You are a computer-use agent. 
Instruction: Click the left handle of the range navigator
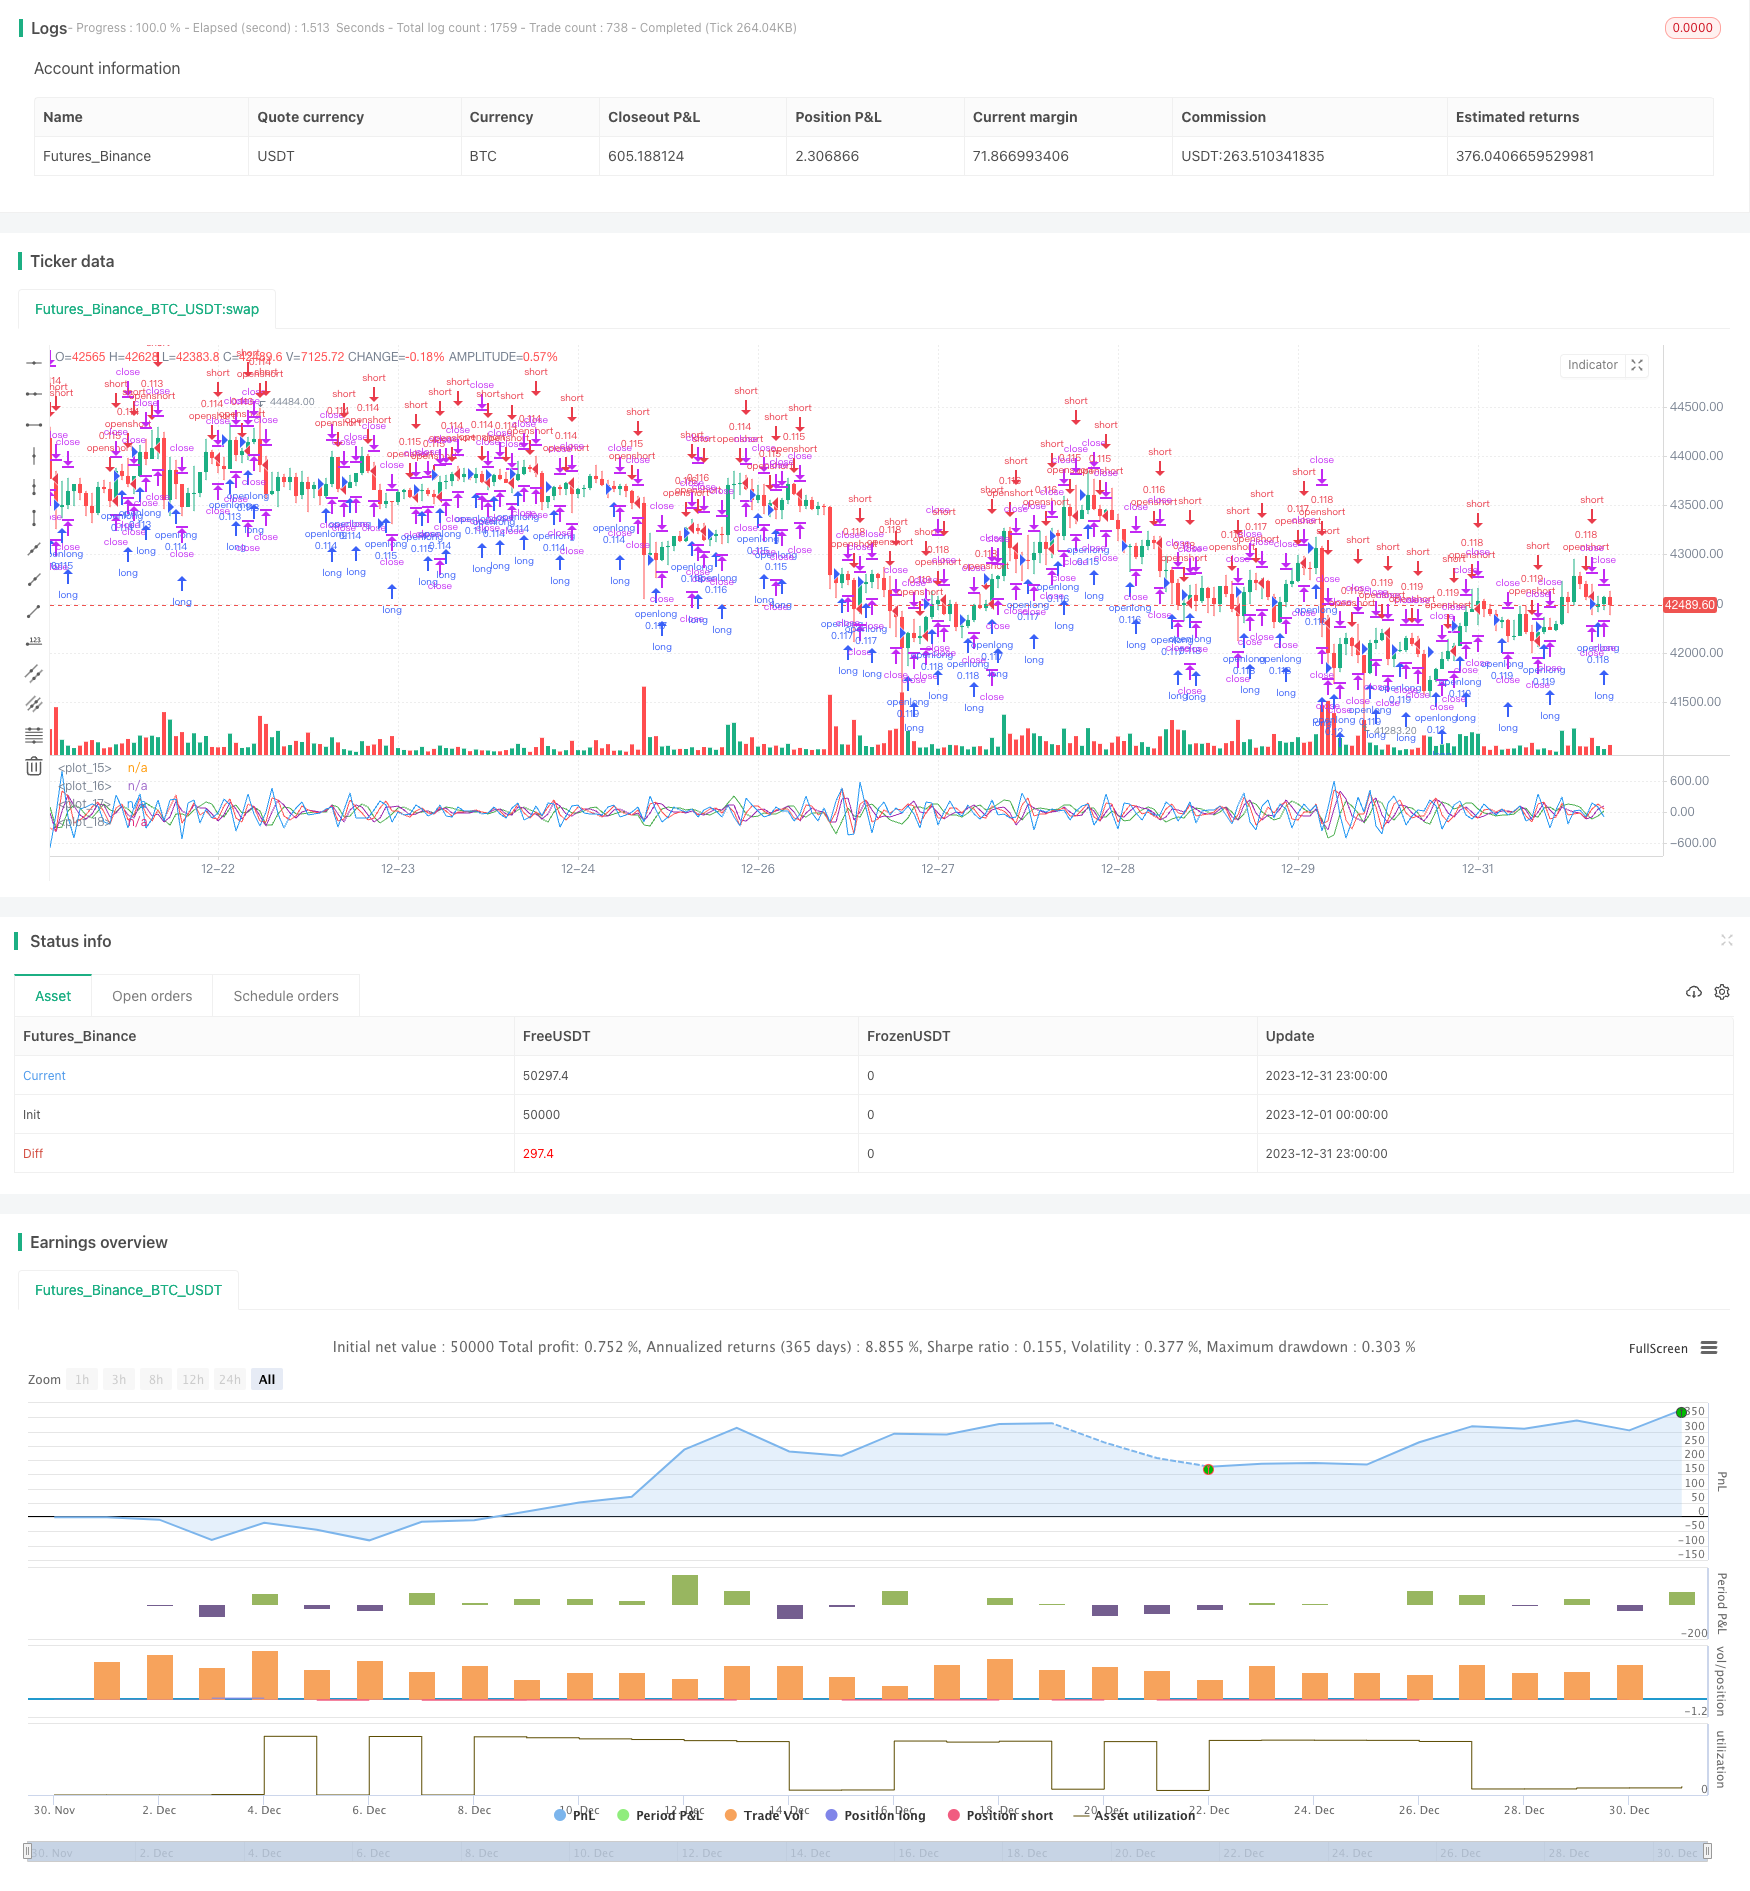pyautogui.click(x=28, y=1852)
